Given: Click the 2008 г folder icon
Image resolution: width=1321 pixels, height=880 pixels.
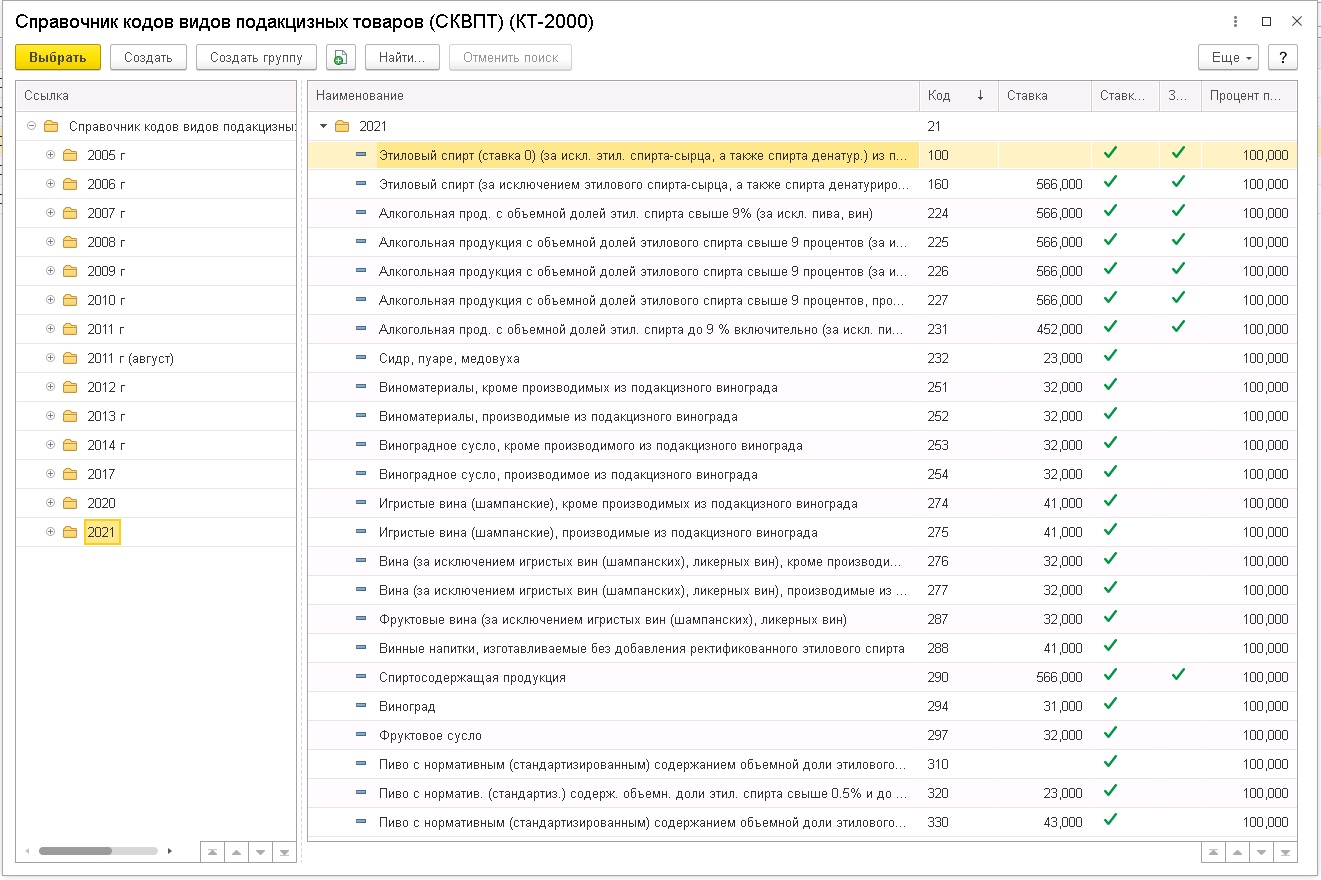Looking at the screenshot, I should pos(70,242).
